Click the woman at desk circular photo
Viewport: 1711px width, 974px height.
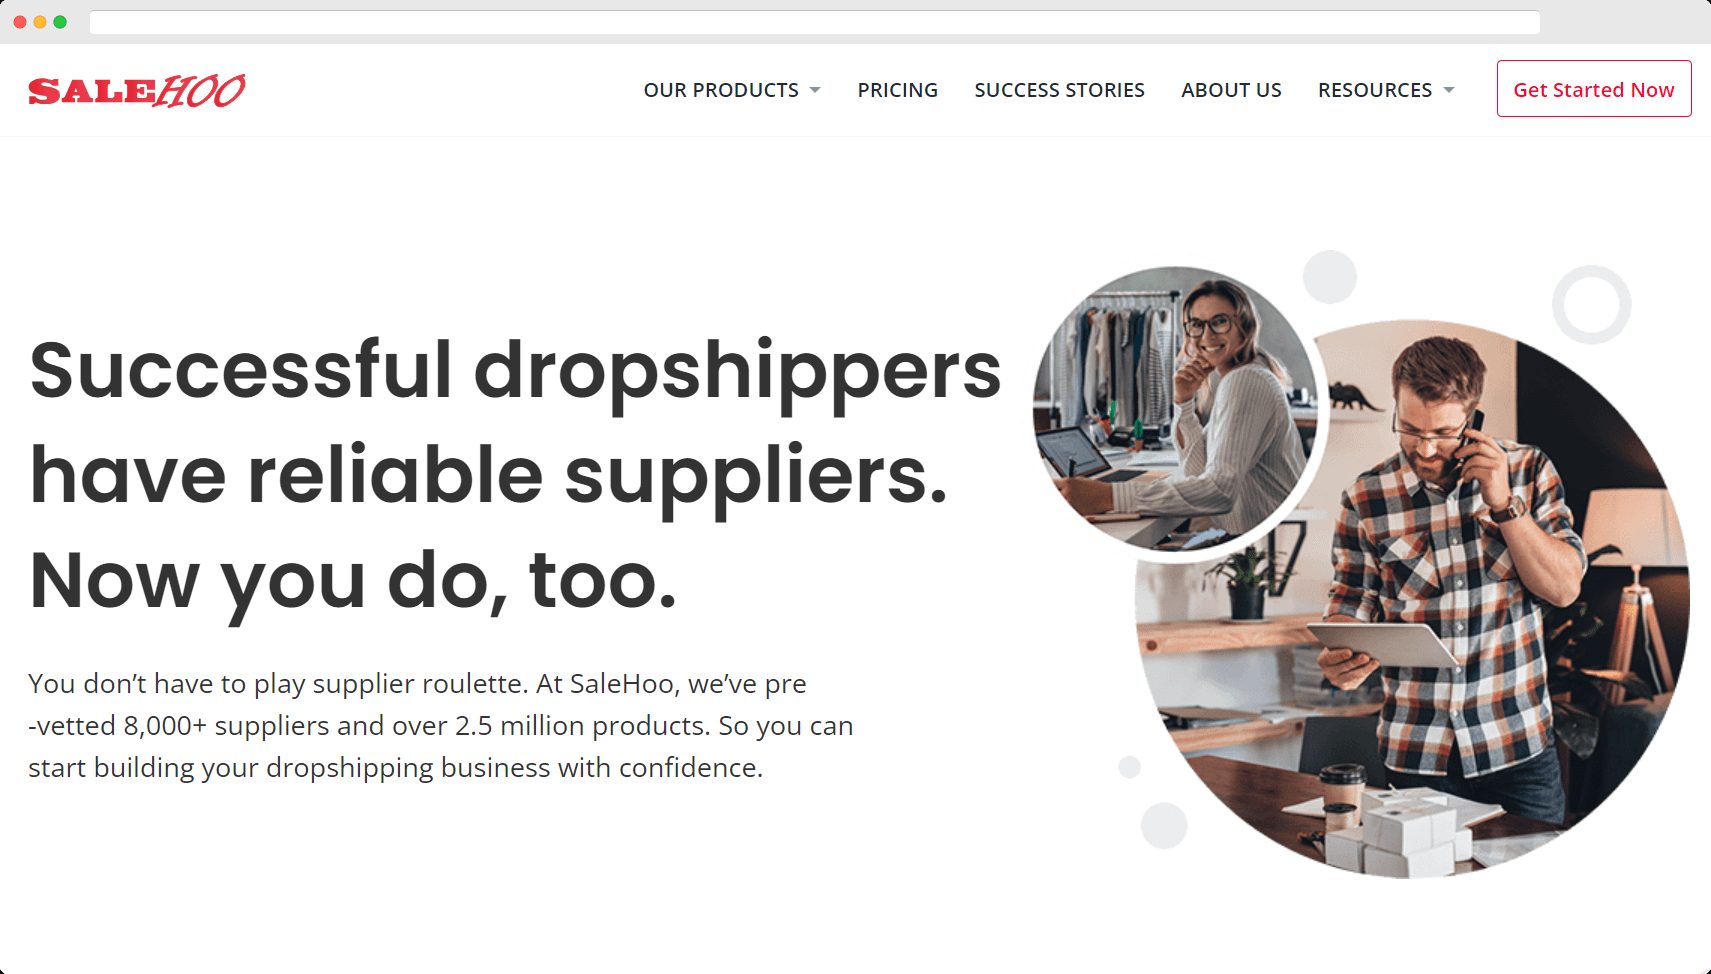(x=1176, y=408)
